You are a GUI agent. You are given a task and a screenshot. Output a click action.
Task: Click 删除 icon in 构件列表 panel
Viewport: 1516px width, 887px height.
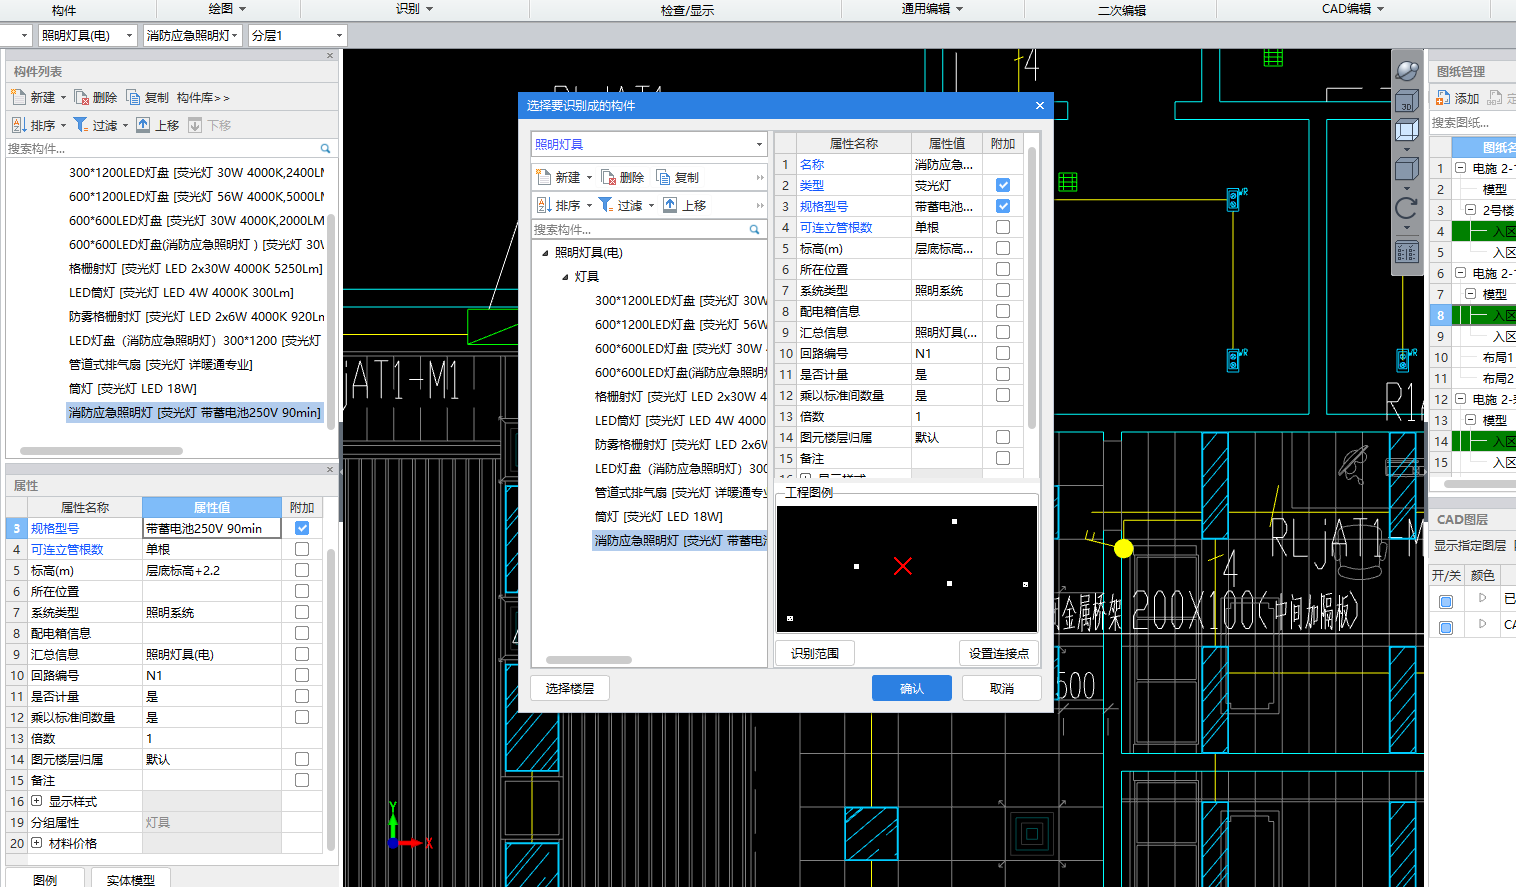[82, 97]
